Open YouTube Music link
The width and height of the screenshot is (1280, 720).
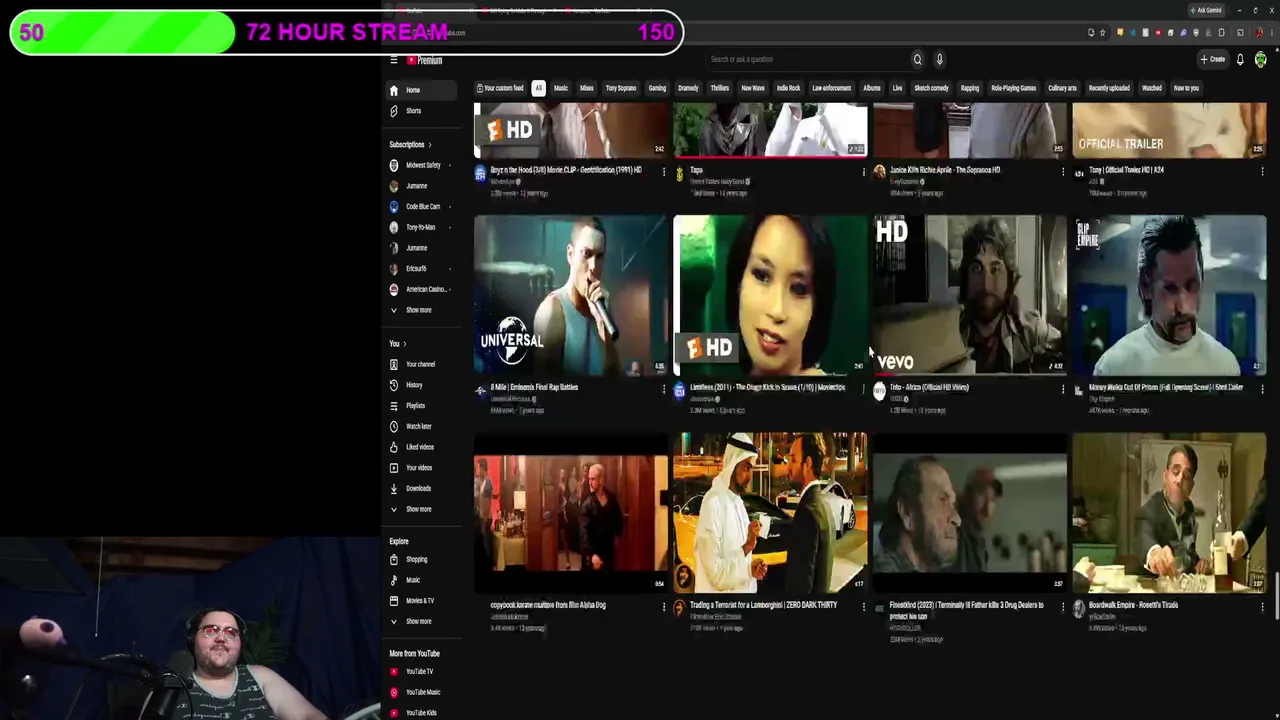click(420, 692)
